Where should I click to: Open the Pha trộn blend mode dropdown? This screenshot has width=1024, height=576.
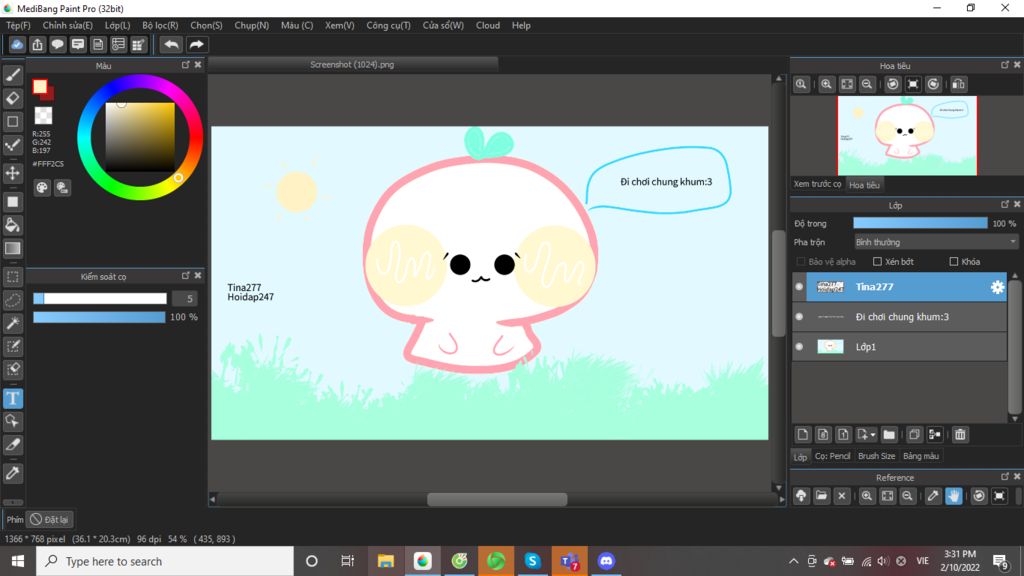pyautogui.click(x=936, y=242)
